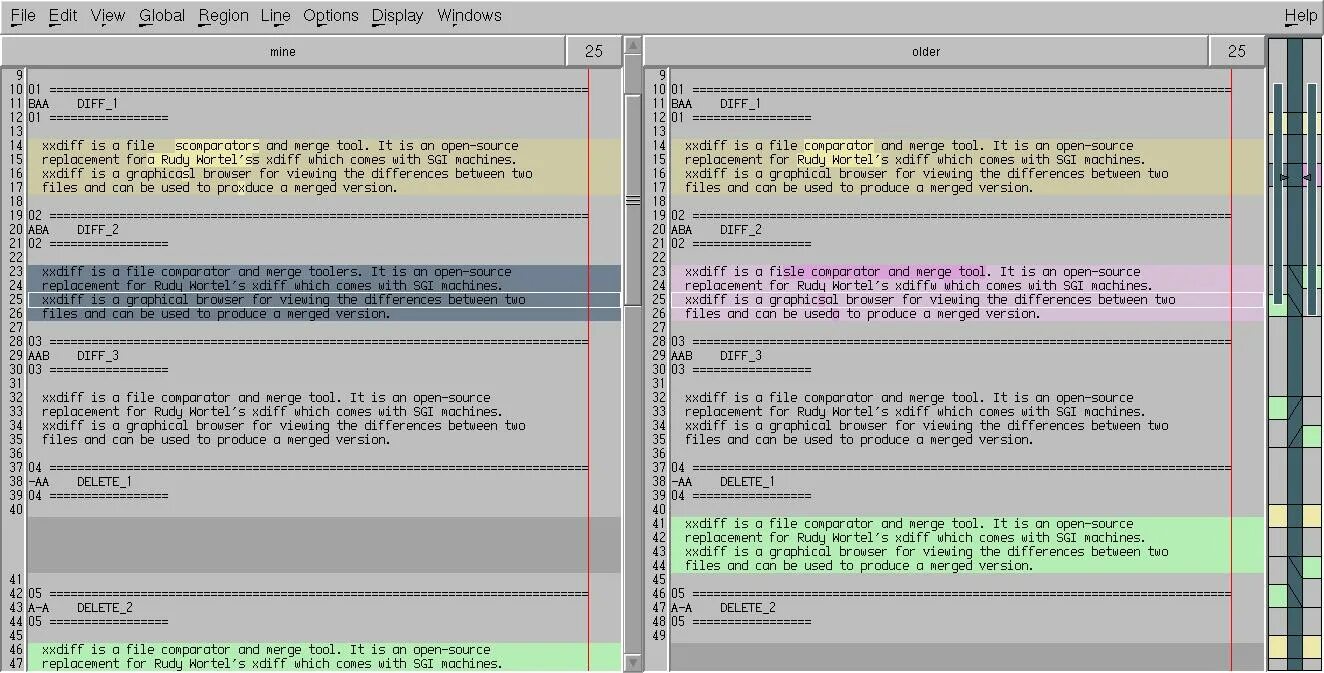Select line 24 in blue mine hunk

coord(324,286)
